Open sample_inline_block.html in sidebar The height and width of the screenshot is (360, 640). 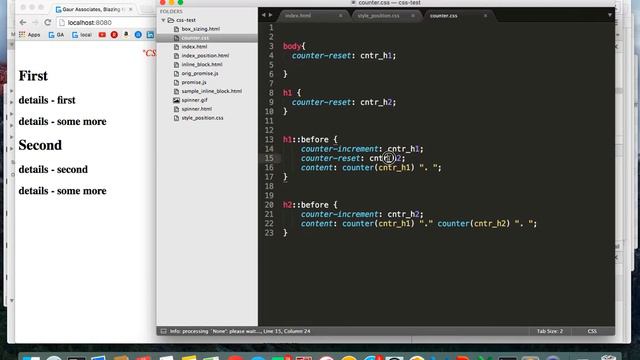[x=211, y=91]
